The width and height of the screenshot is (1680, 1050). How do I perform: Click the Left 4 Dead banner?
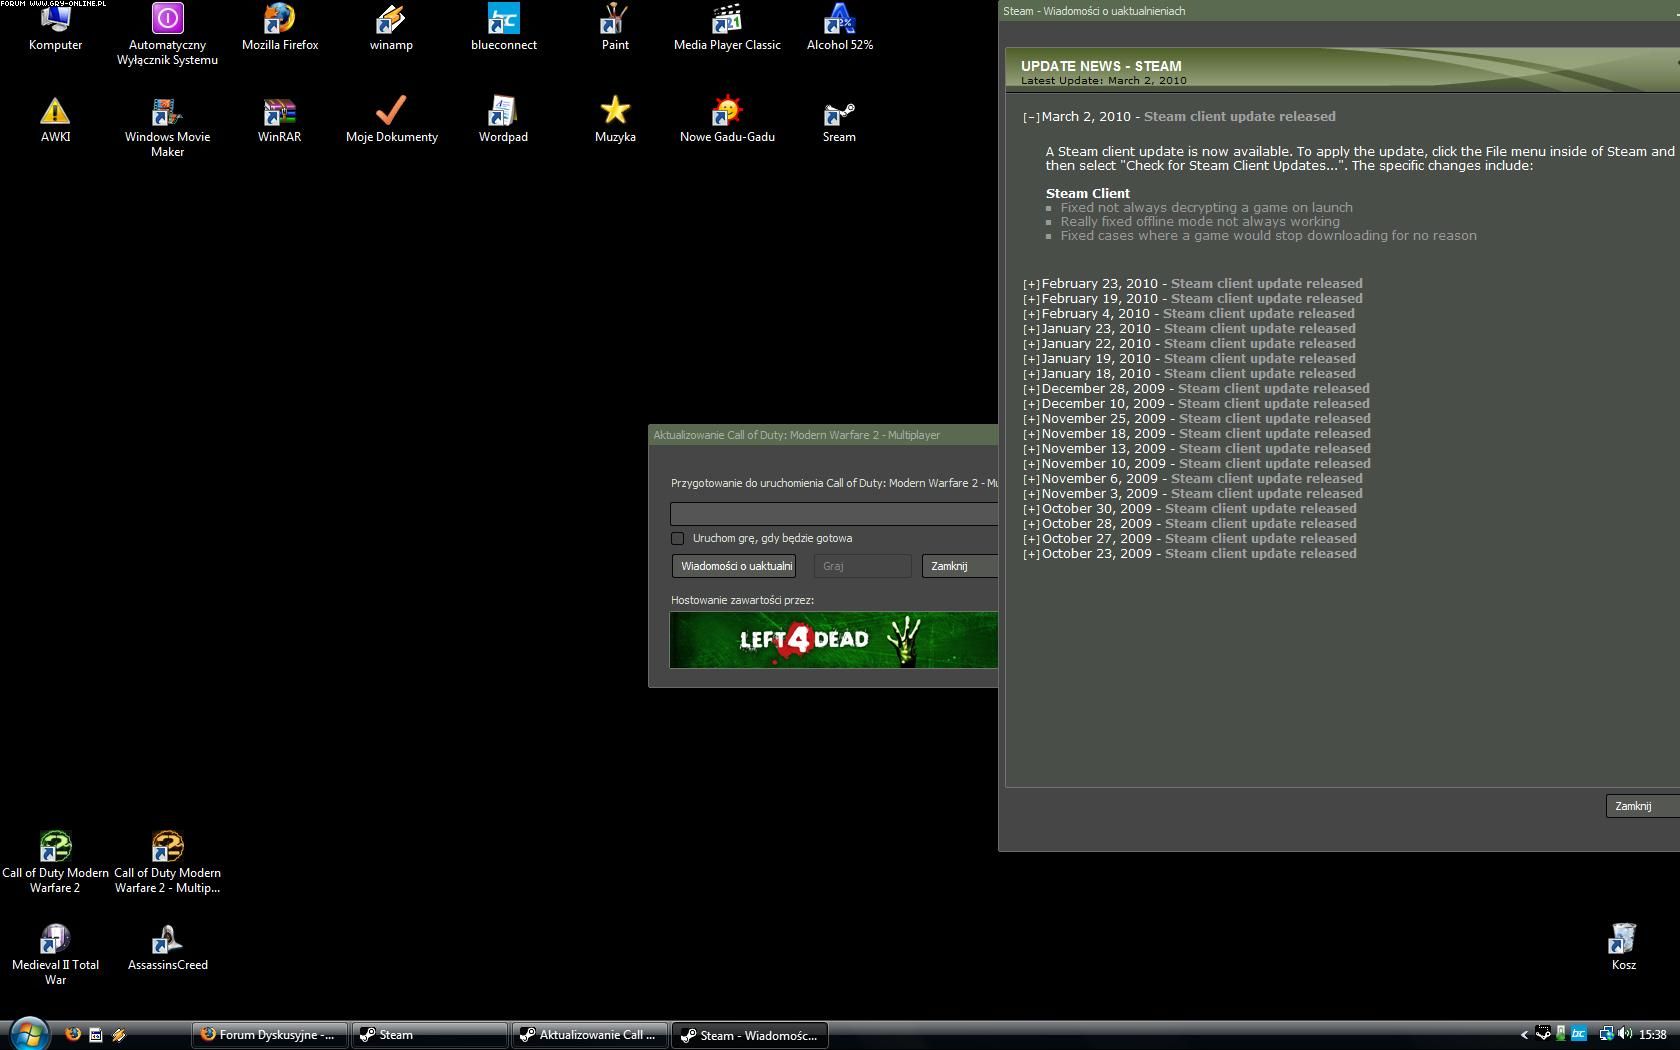point(833,640)
